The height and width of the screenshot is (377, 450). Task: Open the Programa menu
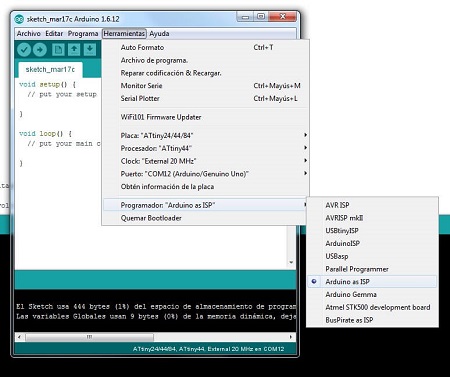coord(83,34)
